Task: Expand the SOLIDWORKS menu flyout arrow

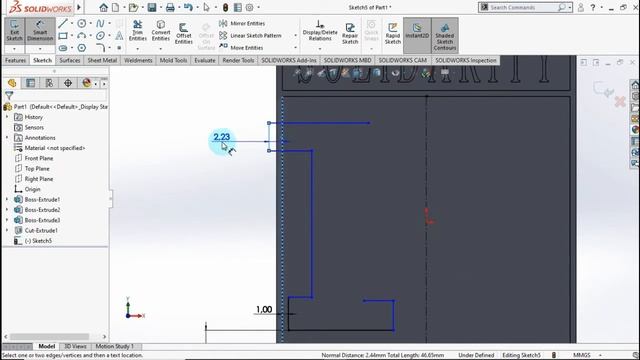Action: pos(79,7)
